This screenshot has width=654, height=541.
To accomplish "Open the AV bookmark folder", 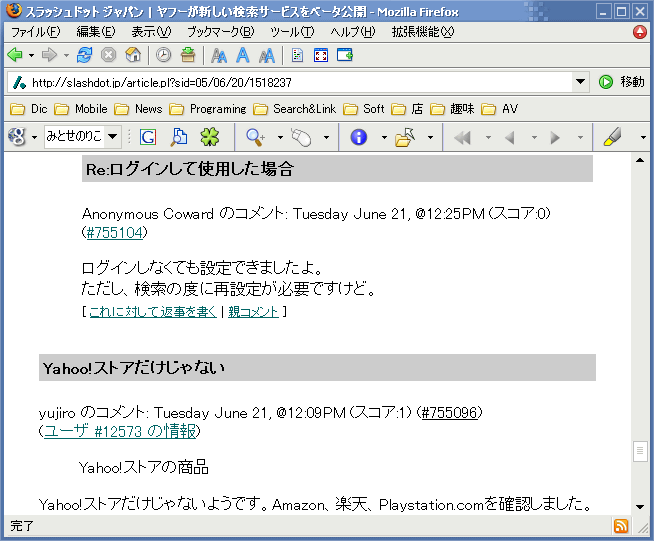I will [499, 109].
